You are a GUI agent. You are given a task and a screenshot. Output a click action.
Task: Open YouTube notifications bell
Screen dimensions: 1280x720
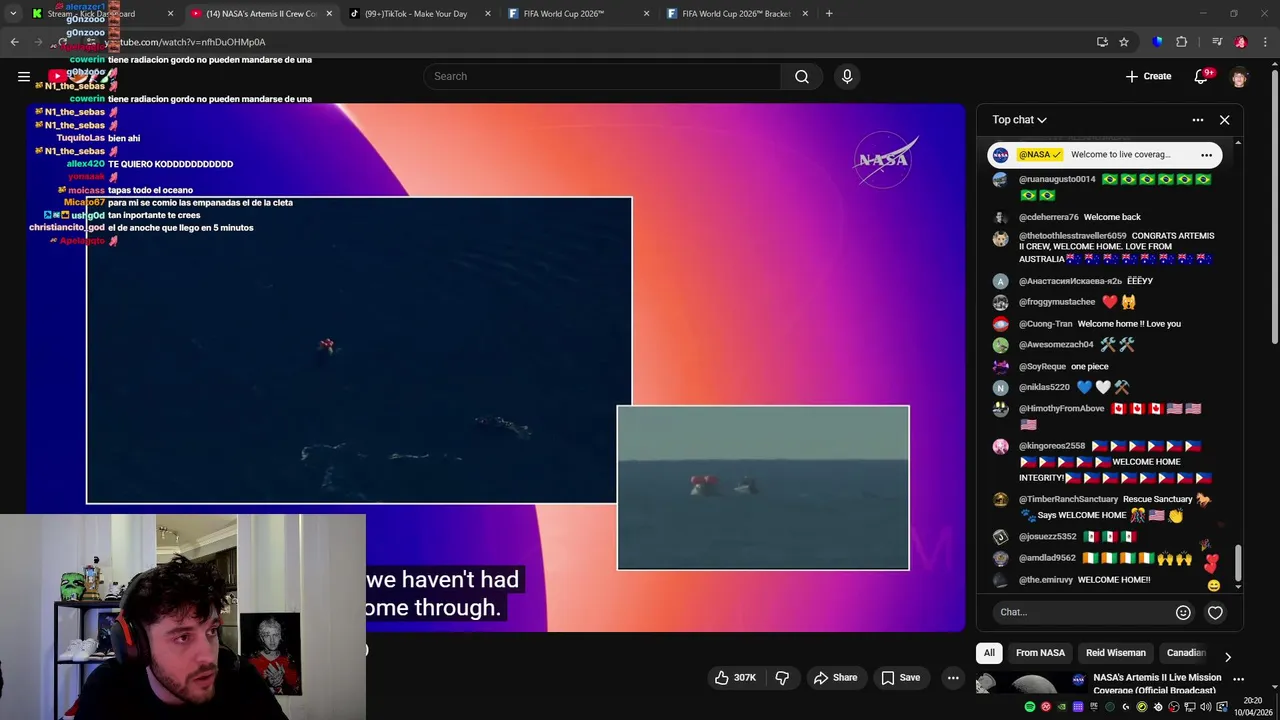click(x=1202, y=76)
